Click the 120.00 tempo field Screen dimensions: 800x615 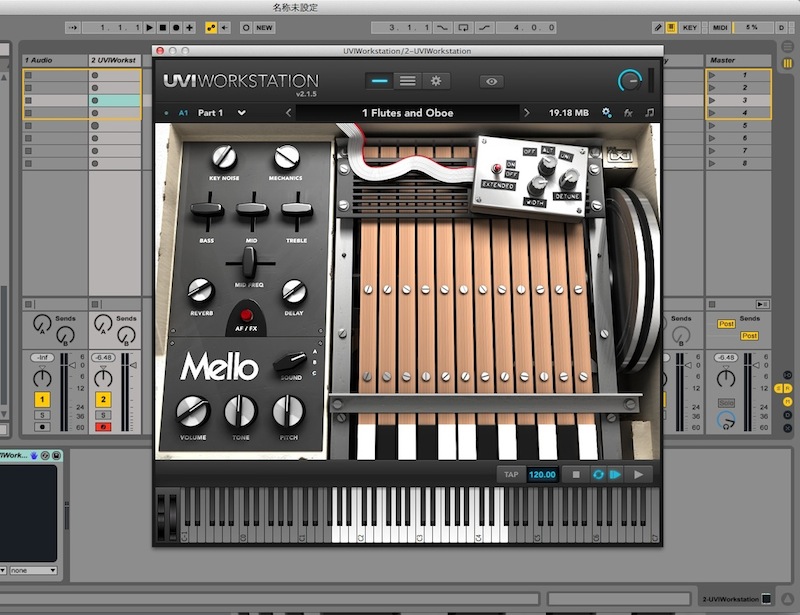542,475
